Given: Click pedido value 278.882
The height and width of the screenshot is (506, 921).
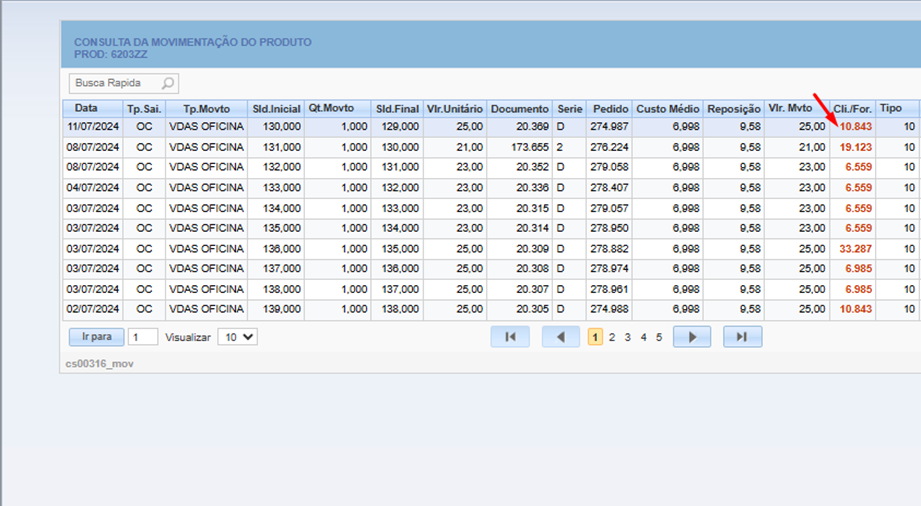Looking at the screenshot, I should (609, 249).
